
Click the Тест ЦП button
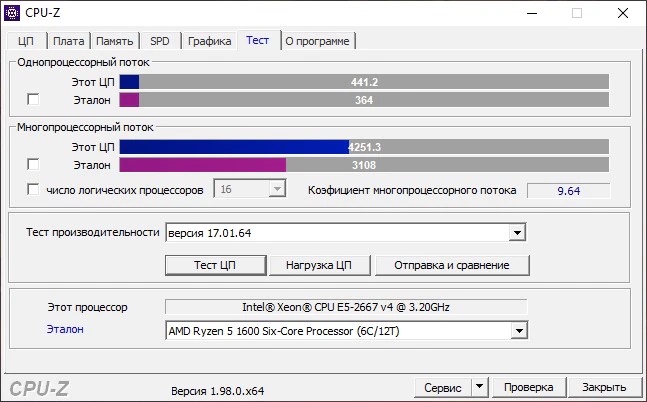click(215, 265)
